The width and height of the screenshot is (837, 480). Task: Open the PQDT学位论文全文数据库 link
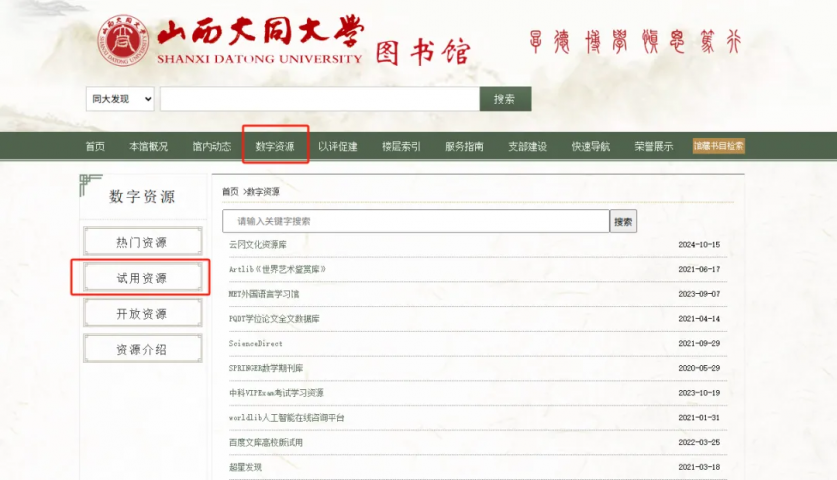pos(273,319)
